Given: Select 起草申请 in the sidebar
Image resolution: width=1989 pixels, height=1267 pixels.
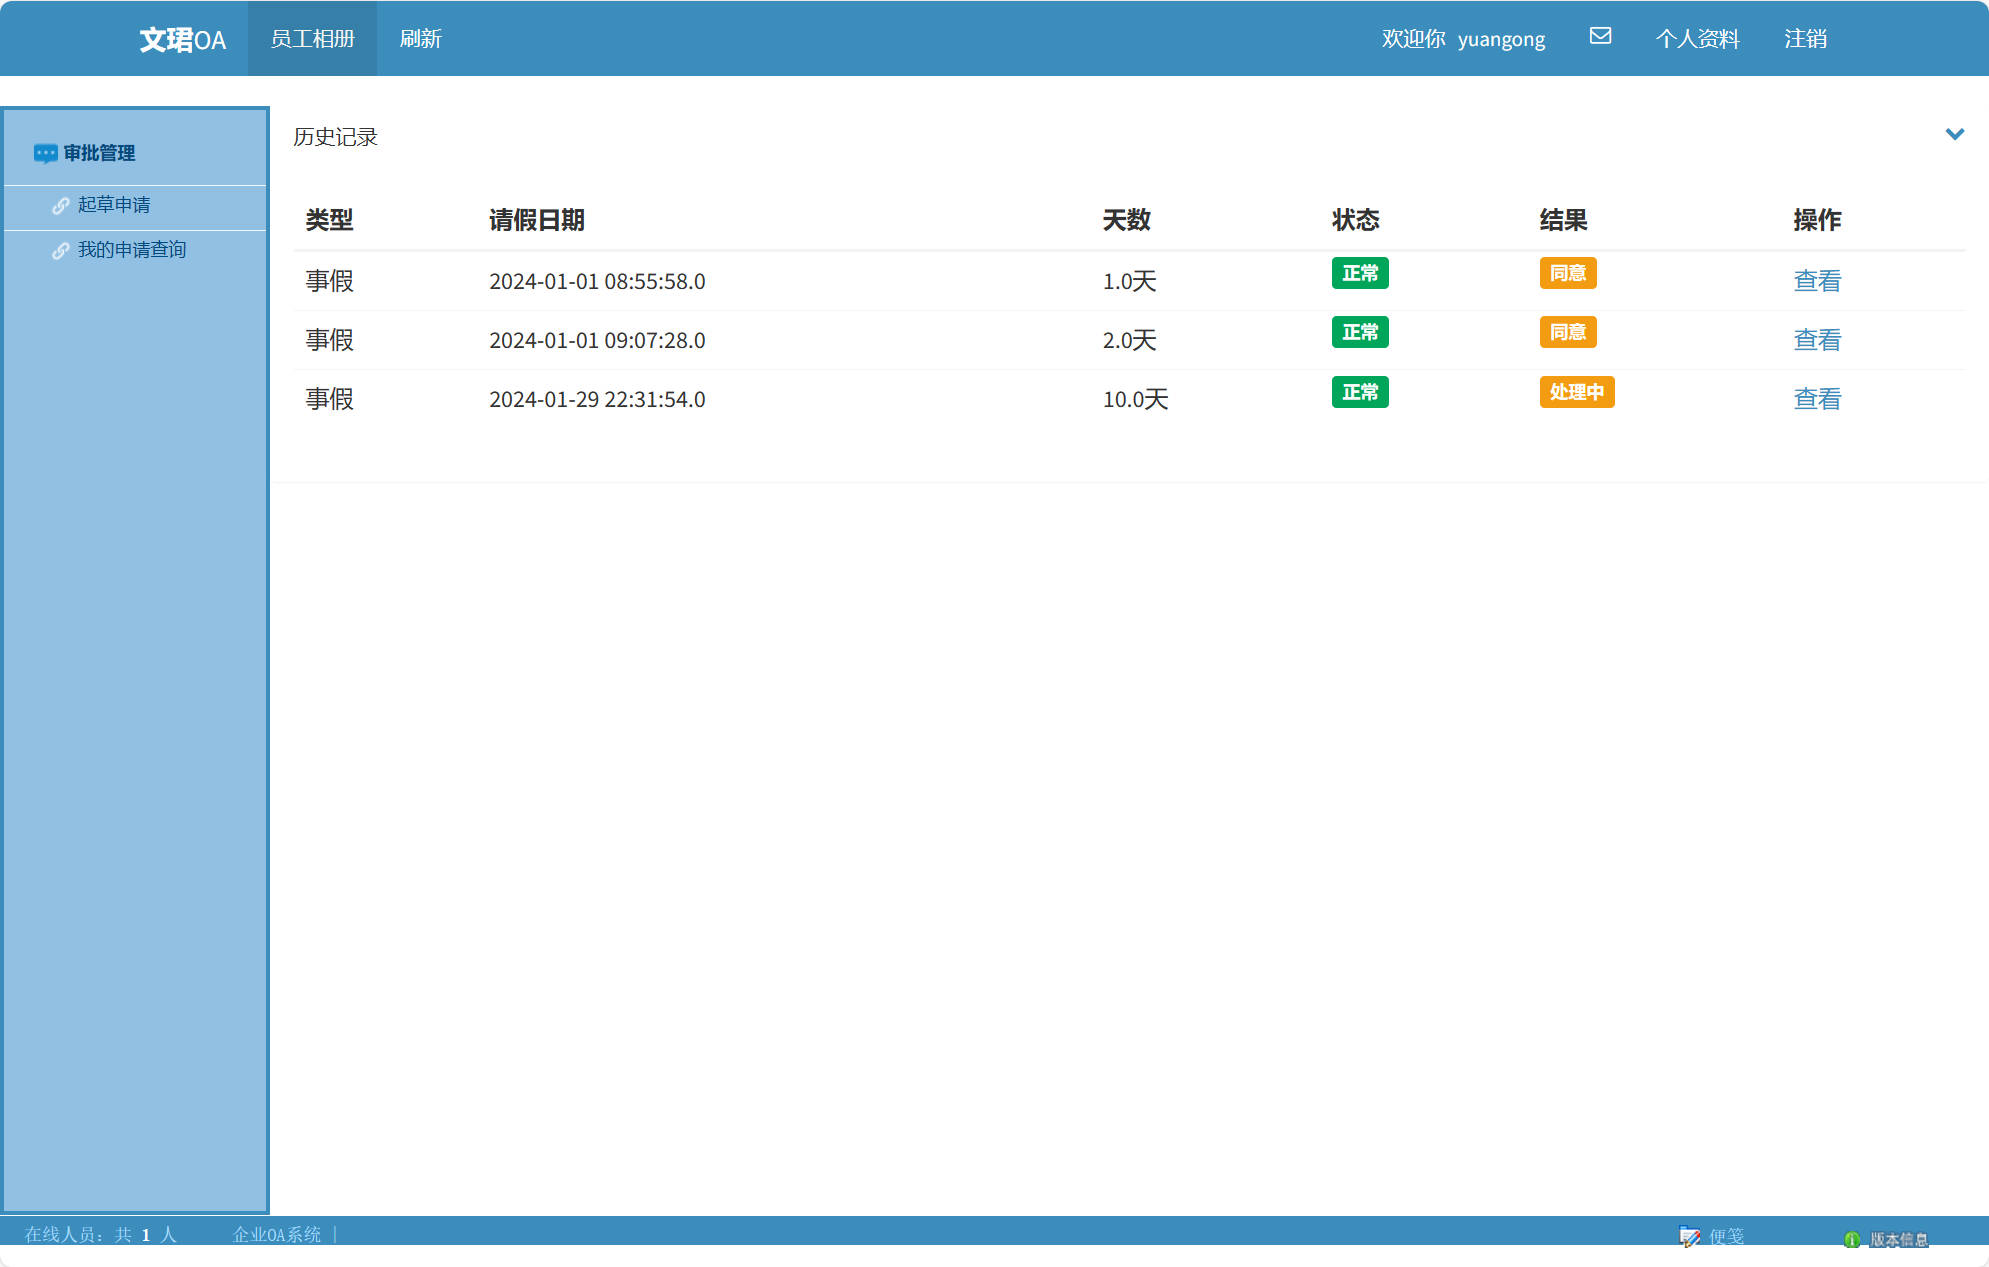Looking at the screenshot, I should [114, 205].
